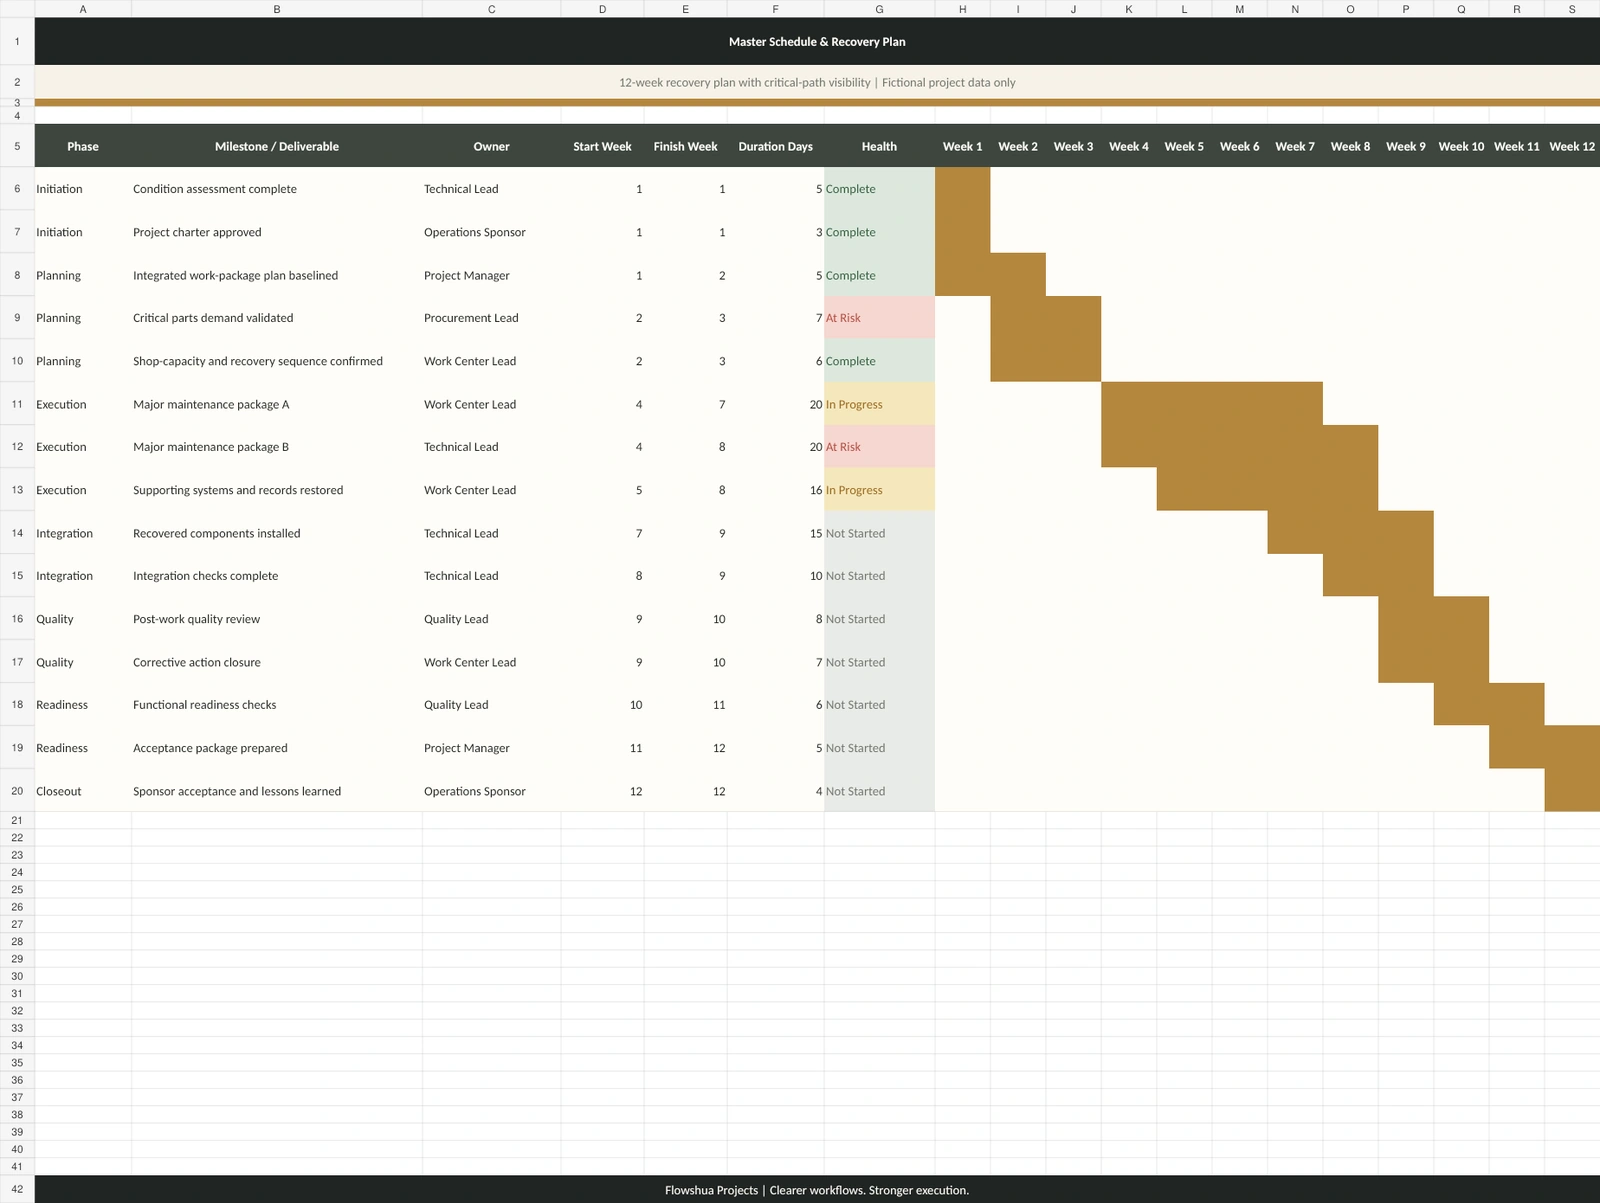The image size is (1600, 1203).
Task: Click 'Project charter approved' cell
Action: [x=277, y=232]
